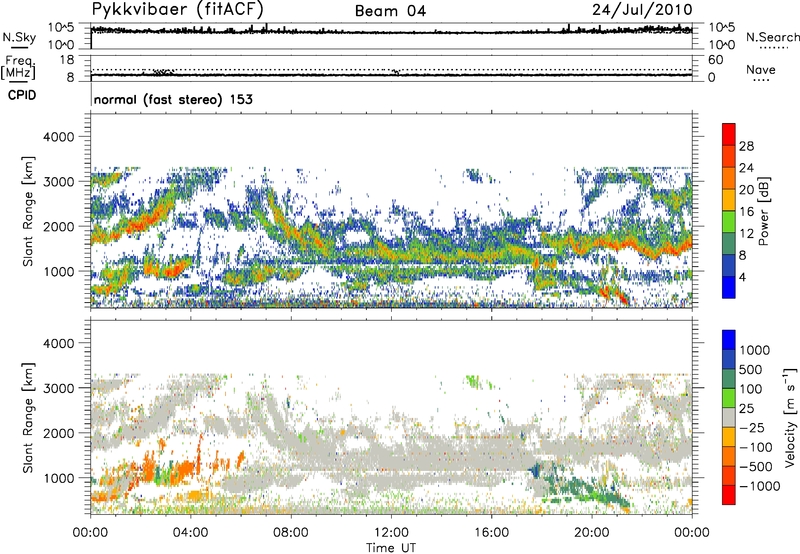Click the 20:00 time tick label
The height and width of the screenshot is (554, 800).
tap(591, 533)
